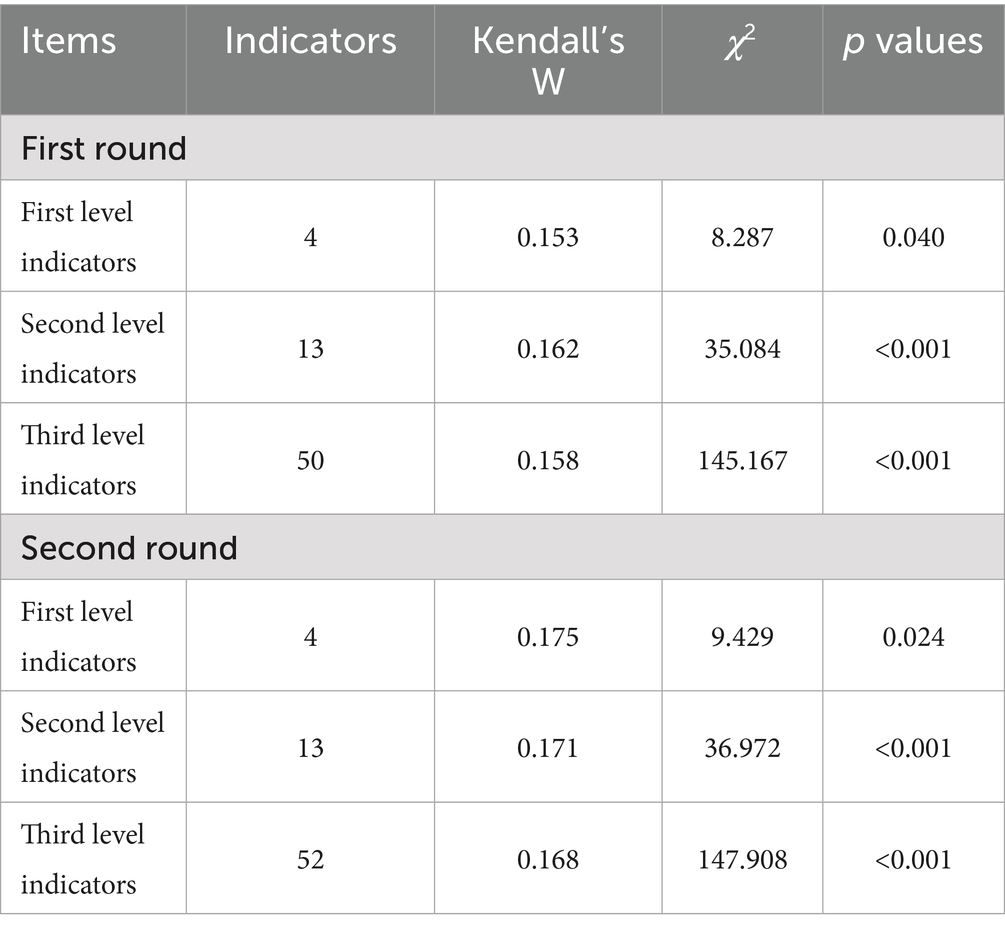
Task: Select the chi-square column header
Action: coord(742,41)
